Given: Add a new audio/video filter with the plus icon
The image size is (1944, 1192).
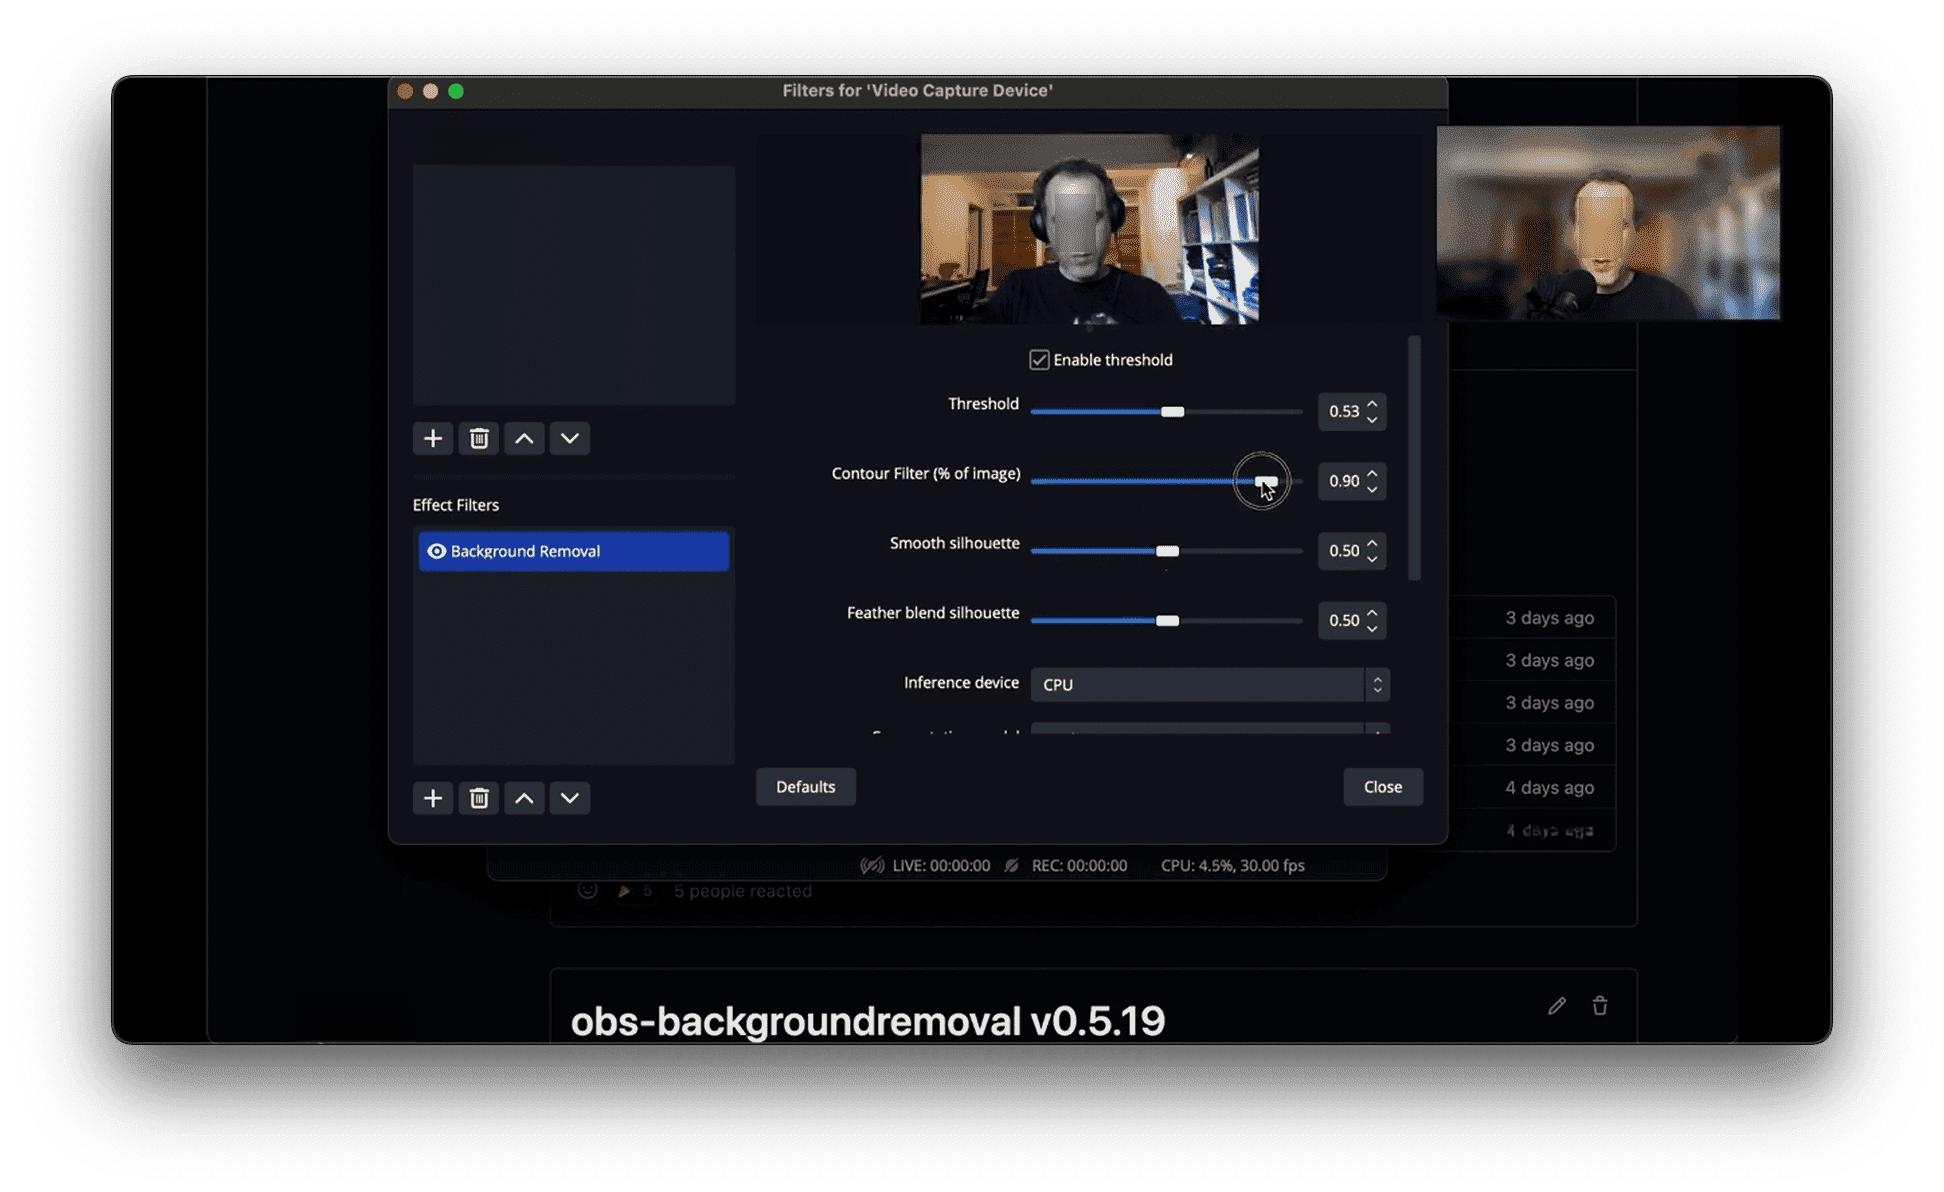Looking at the screenshot, I should tap(433, 438).
